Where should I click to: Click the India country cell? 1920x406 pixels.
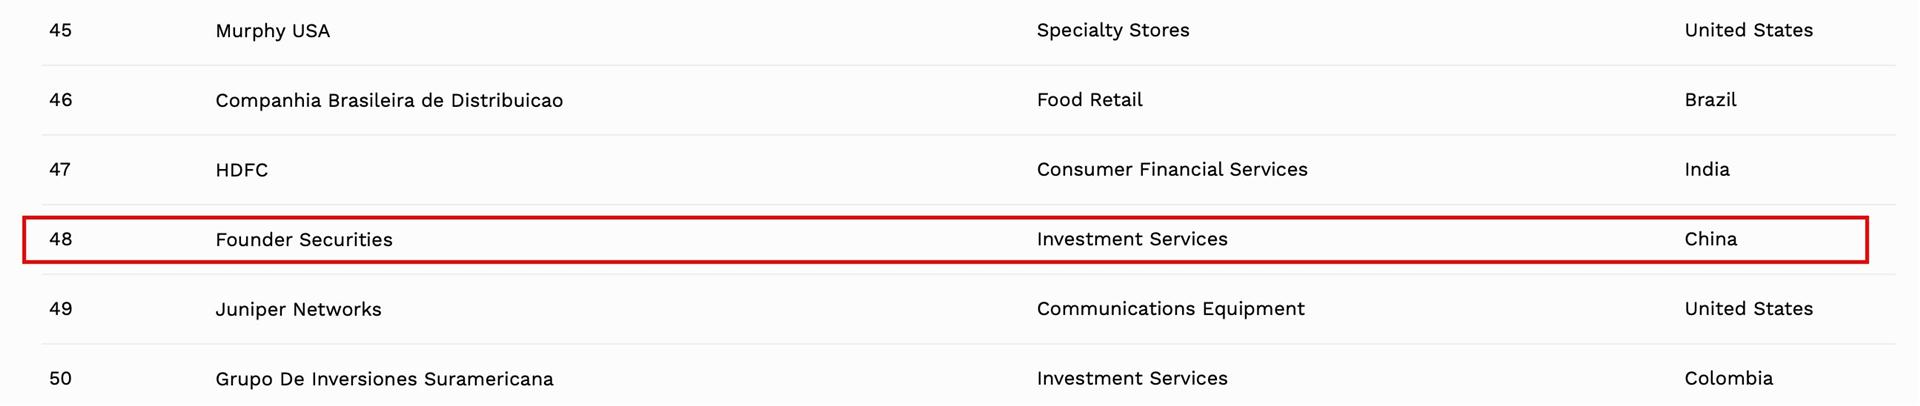(x=1706, y=169)
